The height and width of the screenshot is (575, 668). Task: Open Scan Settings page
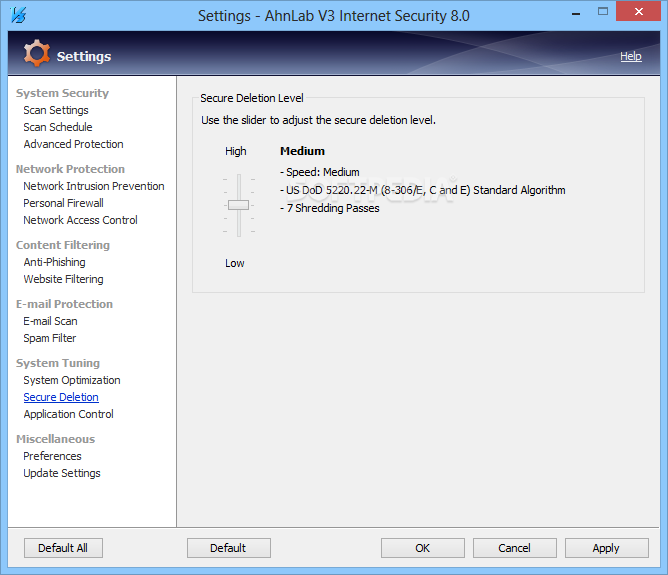(56, 110)
